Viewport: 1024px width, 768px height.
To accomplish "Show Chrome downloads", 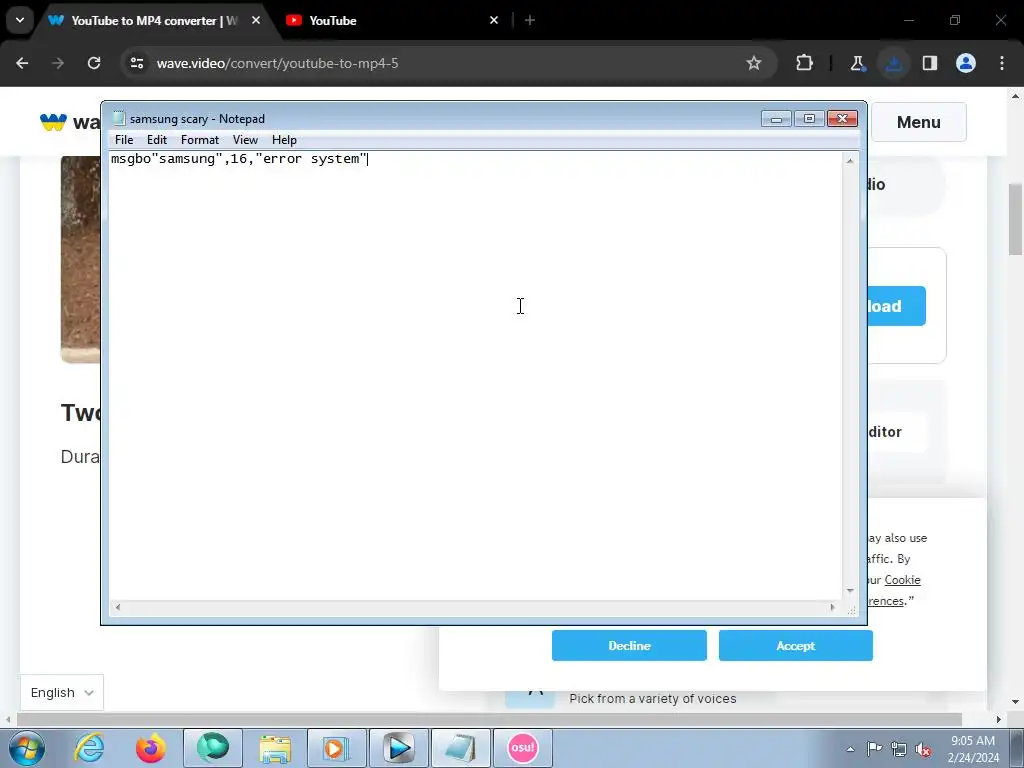I will 893,63.
